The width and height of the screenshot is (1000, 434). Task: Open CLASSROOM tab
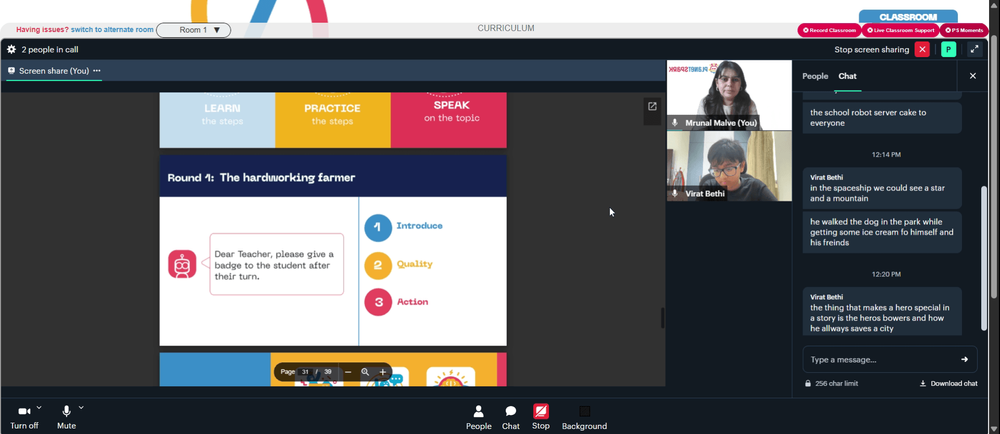coord(908,17)
